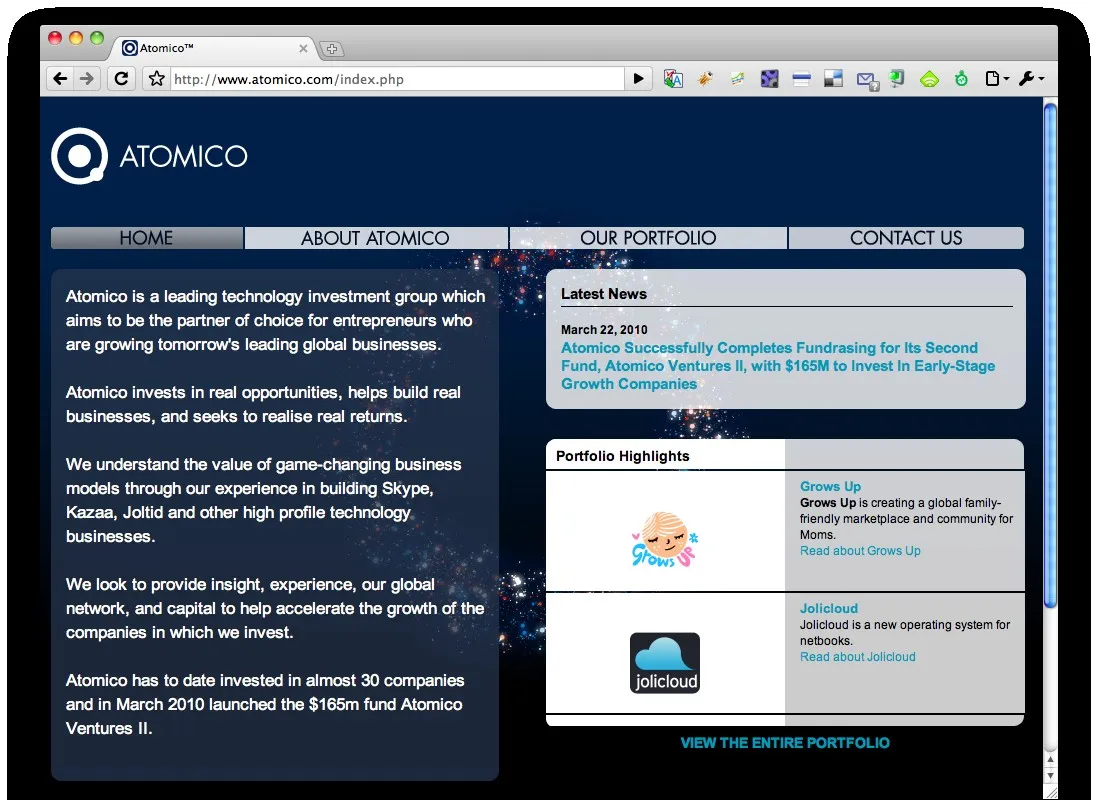Open the wrench tools menu
The height and width of the screenshot is (800, 1098).
coord(1031,79)
